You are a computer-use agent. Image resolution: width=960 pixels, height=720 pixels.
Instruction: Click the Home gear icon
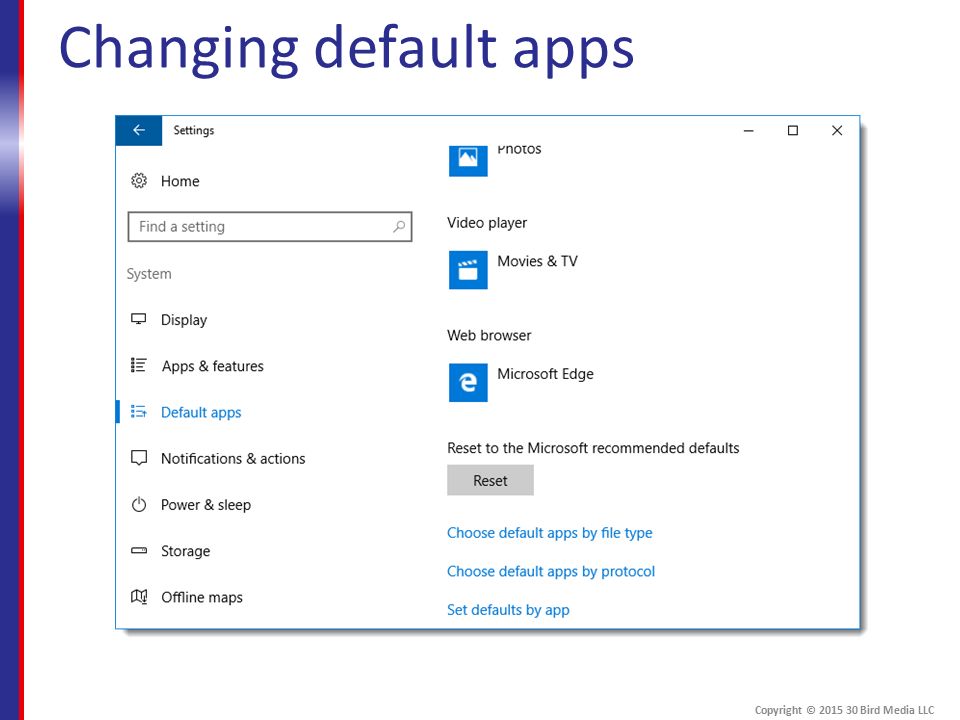pyautogui.click(x=139, y=181)
